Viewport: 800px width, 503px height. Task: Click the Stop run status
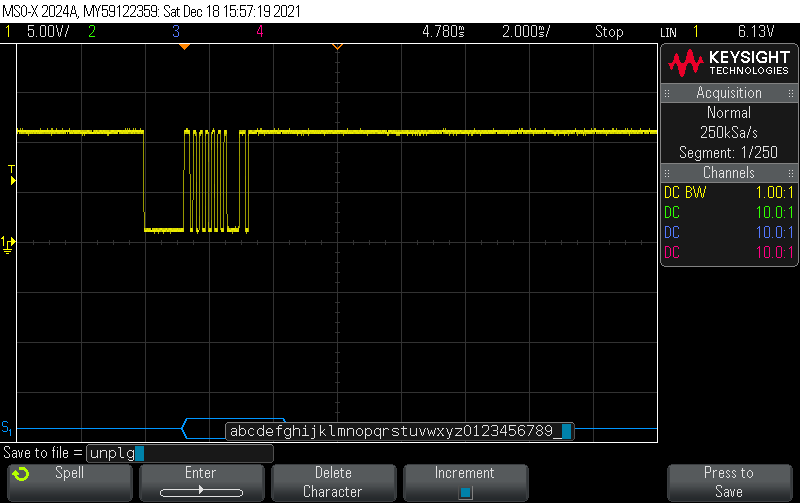(x=609, y=32)
